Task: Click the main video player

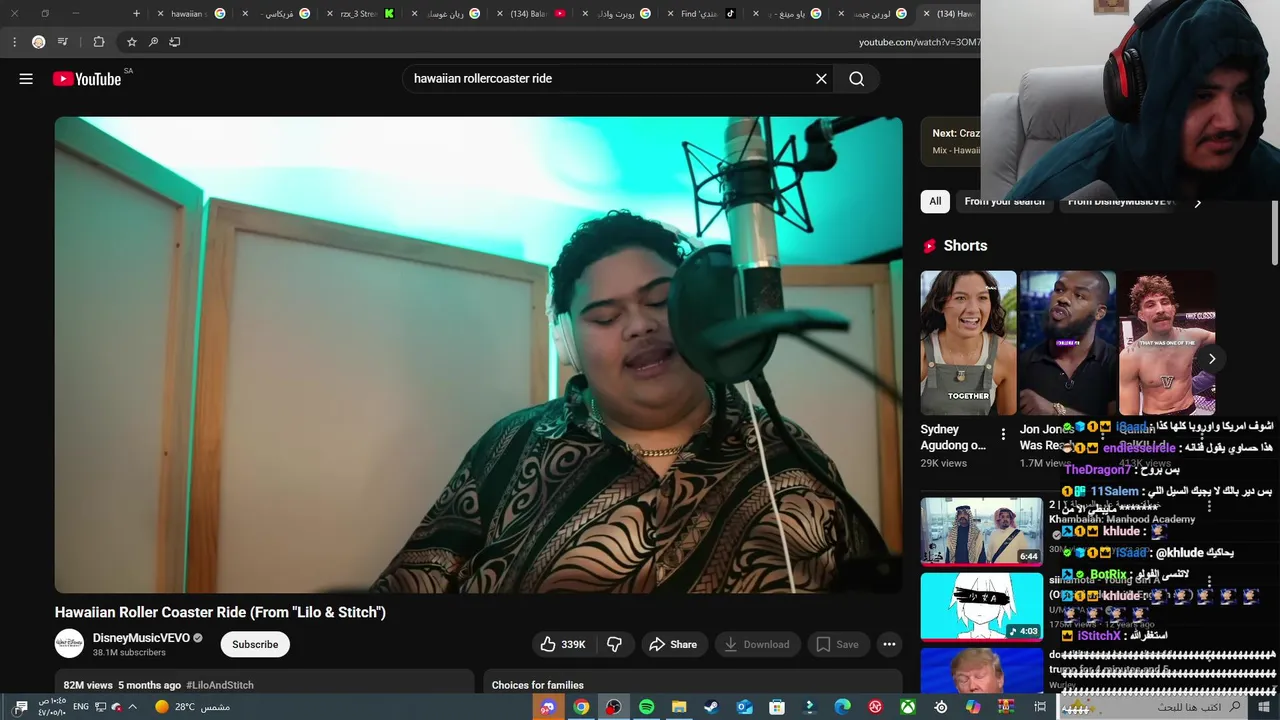Action: click(x=478, y=355)
